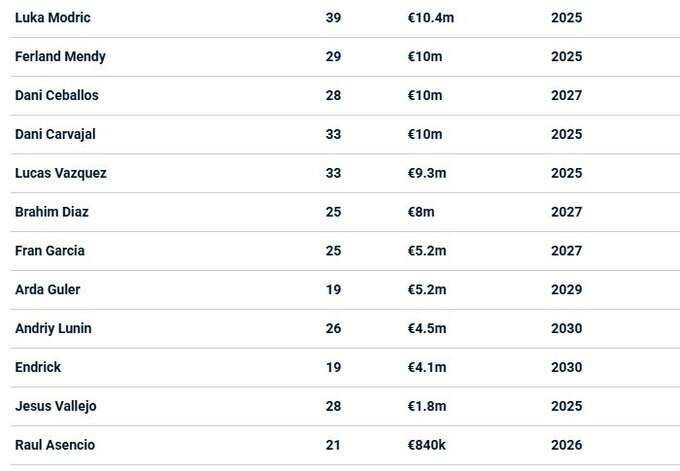
Task: Select the €9.3m salary cell
Action: pos(426,173)
